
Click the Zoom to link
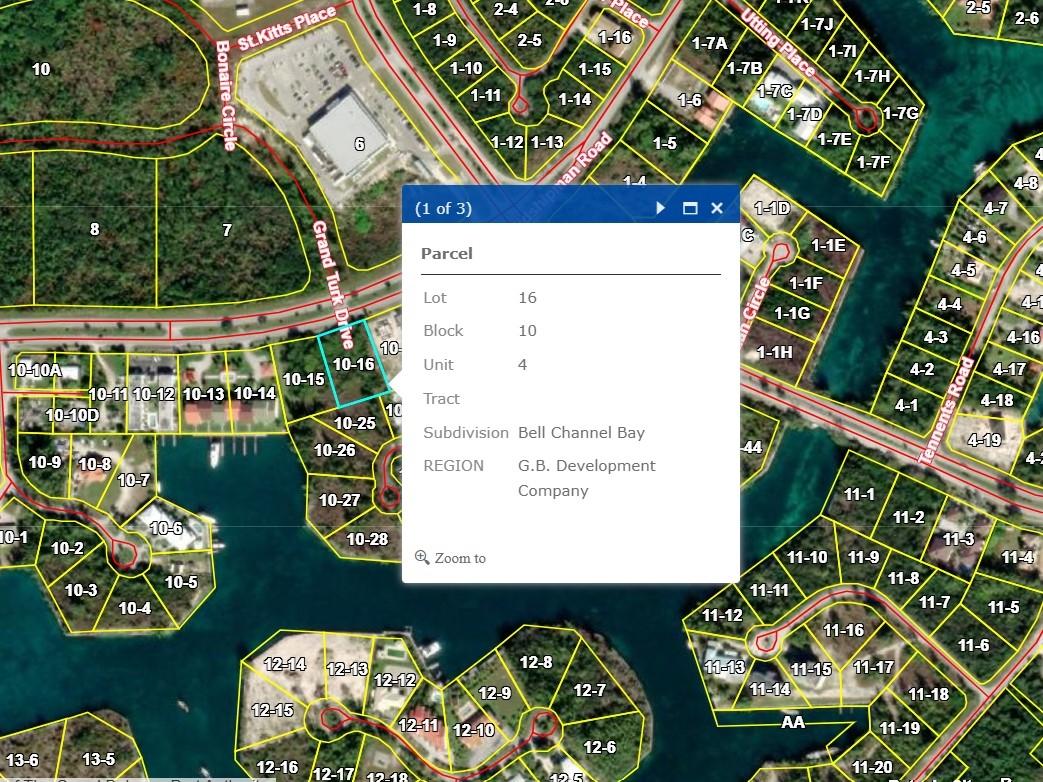click(451, 558)
